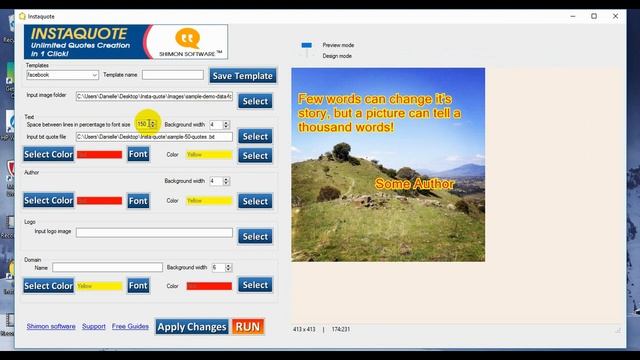Click Select Color button in Domain section
The image size is (640, 360).
coord(49,286)
